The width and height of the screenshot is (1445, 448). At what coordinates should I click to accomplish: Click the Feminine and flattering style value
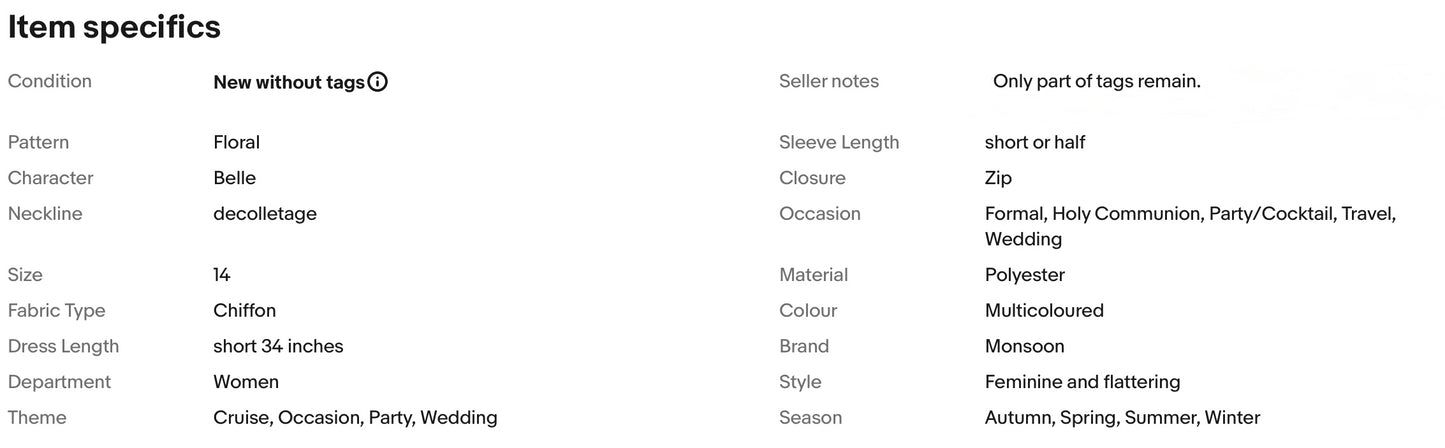tap(1083, 382)
